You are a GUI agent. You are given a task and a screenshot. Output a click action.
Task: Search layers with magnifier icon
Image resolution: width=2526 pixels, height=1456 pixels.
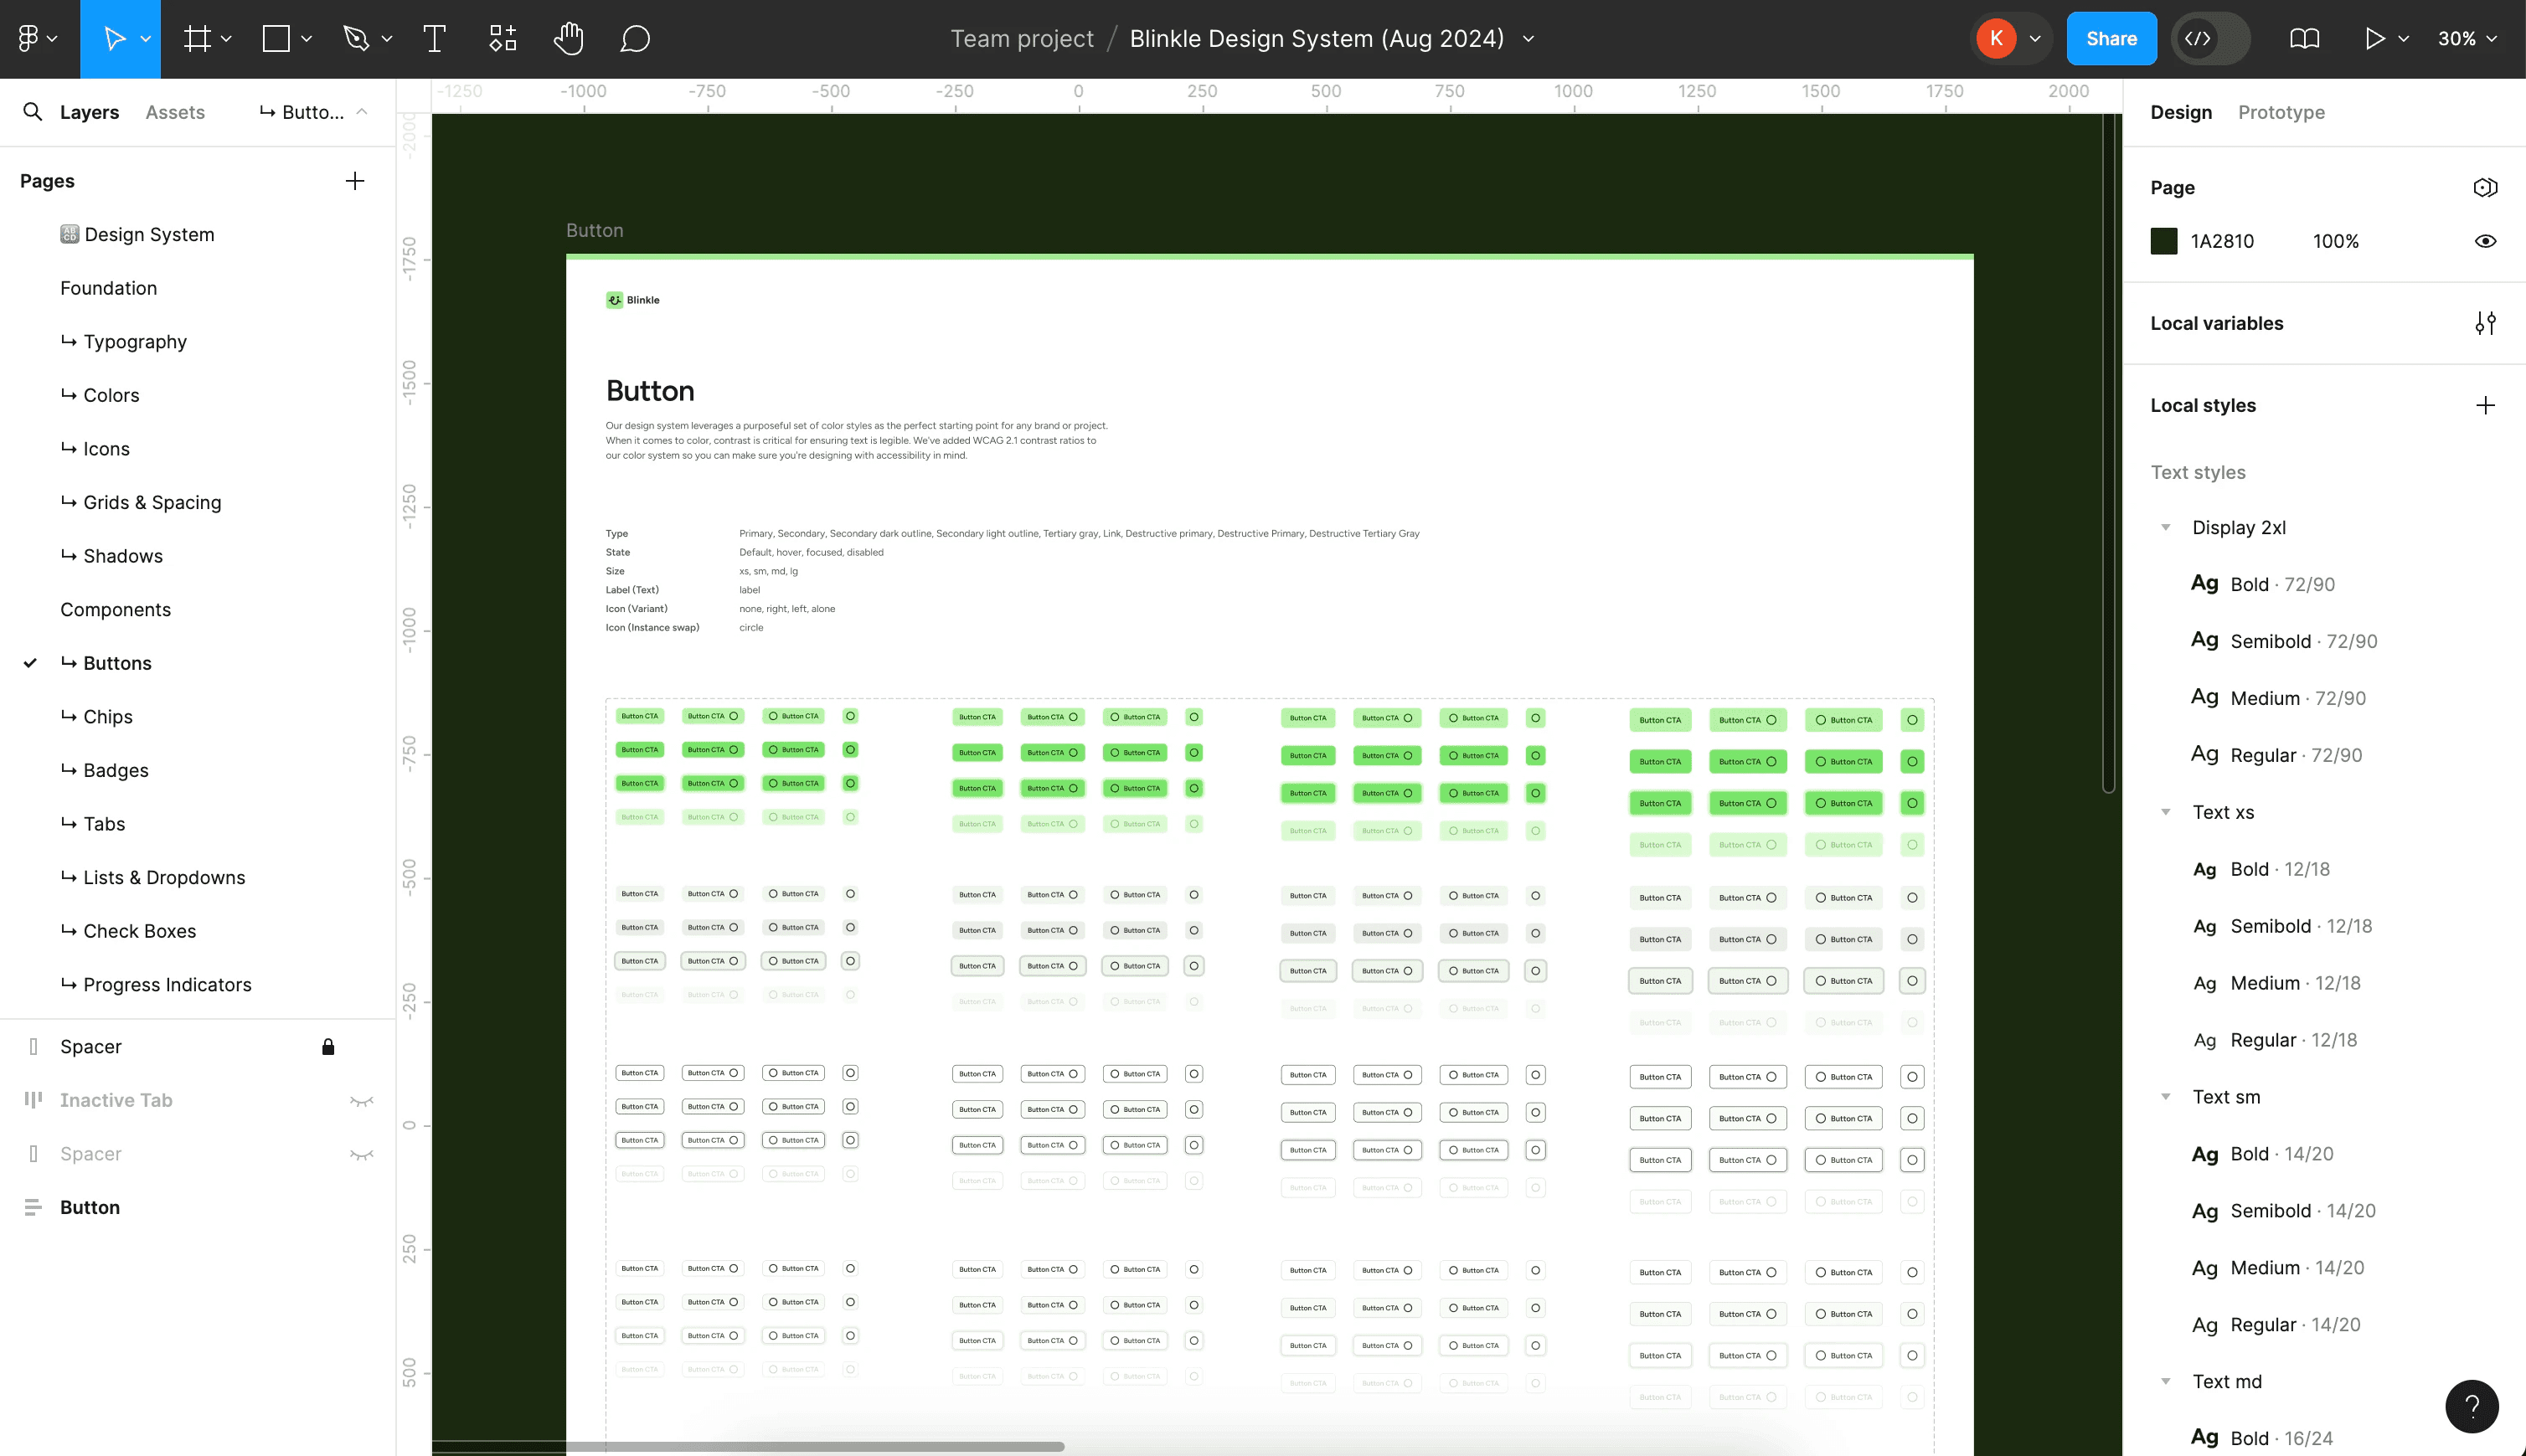32,112
